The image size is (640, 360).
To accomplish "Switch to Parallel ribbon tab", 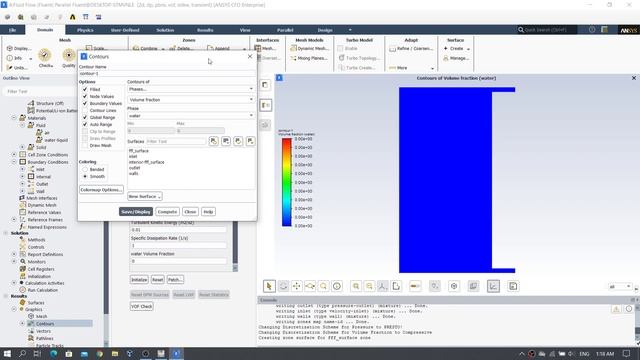I will 285,30.
